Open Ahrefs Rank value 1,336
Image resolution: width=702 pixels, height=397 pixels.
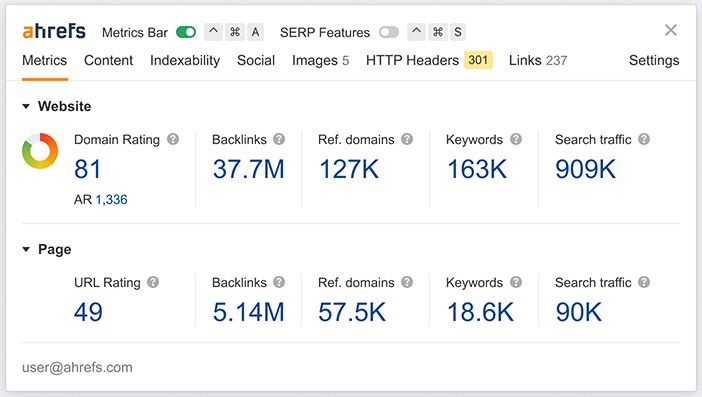(x=111, y=200)
